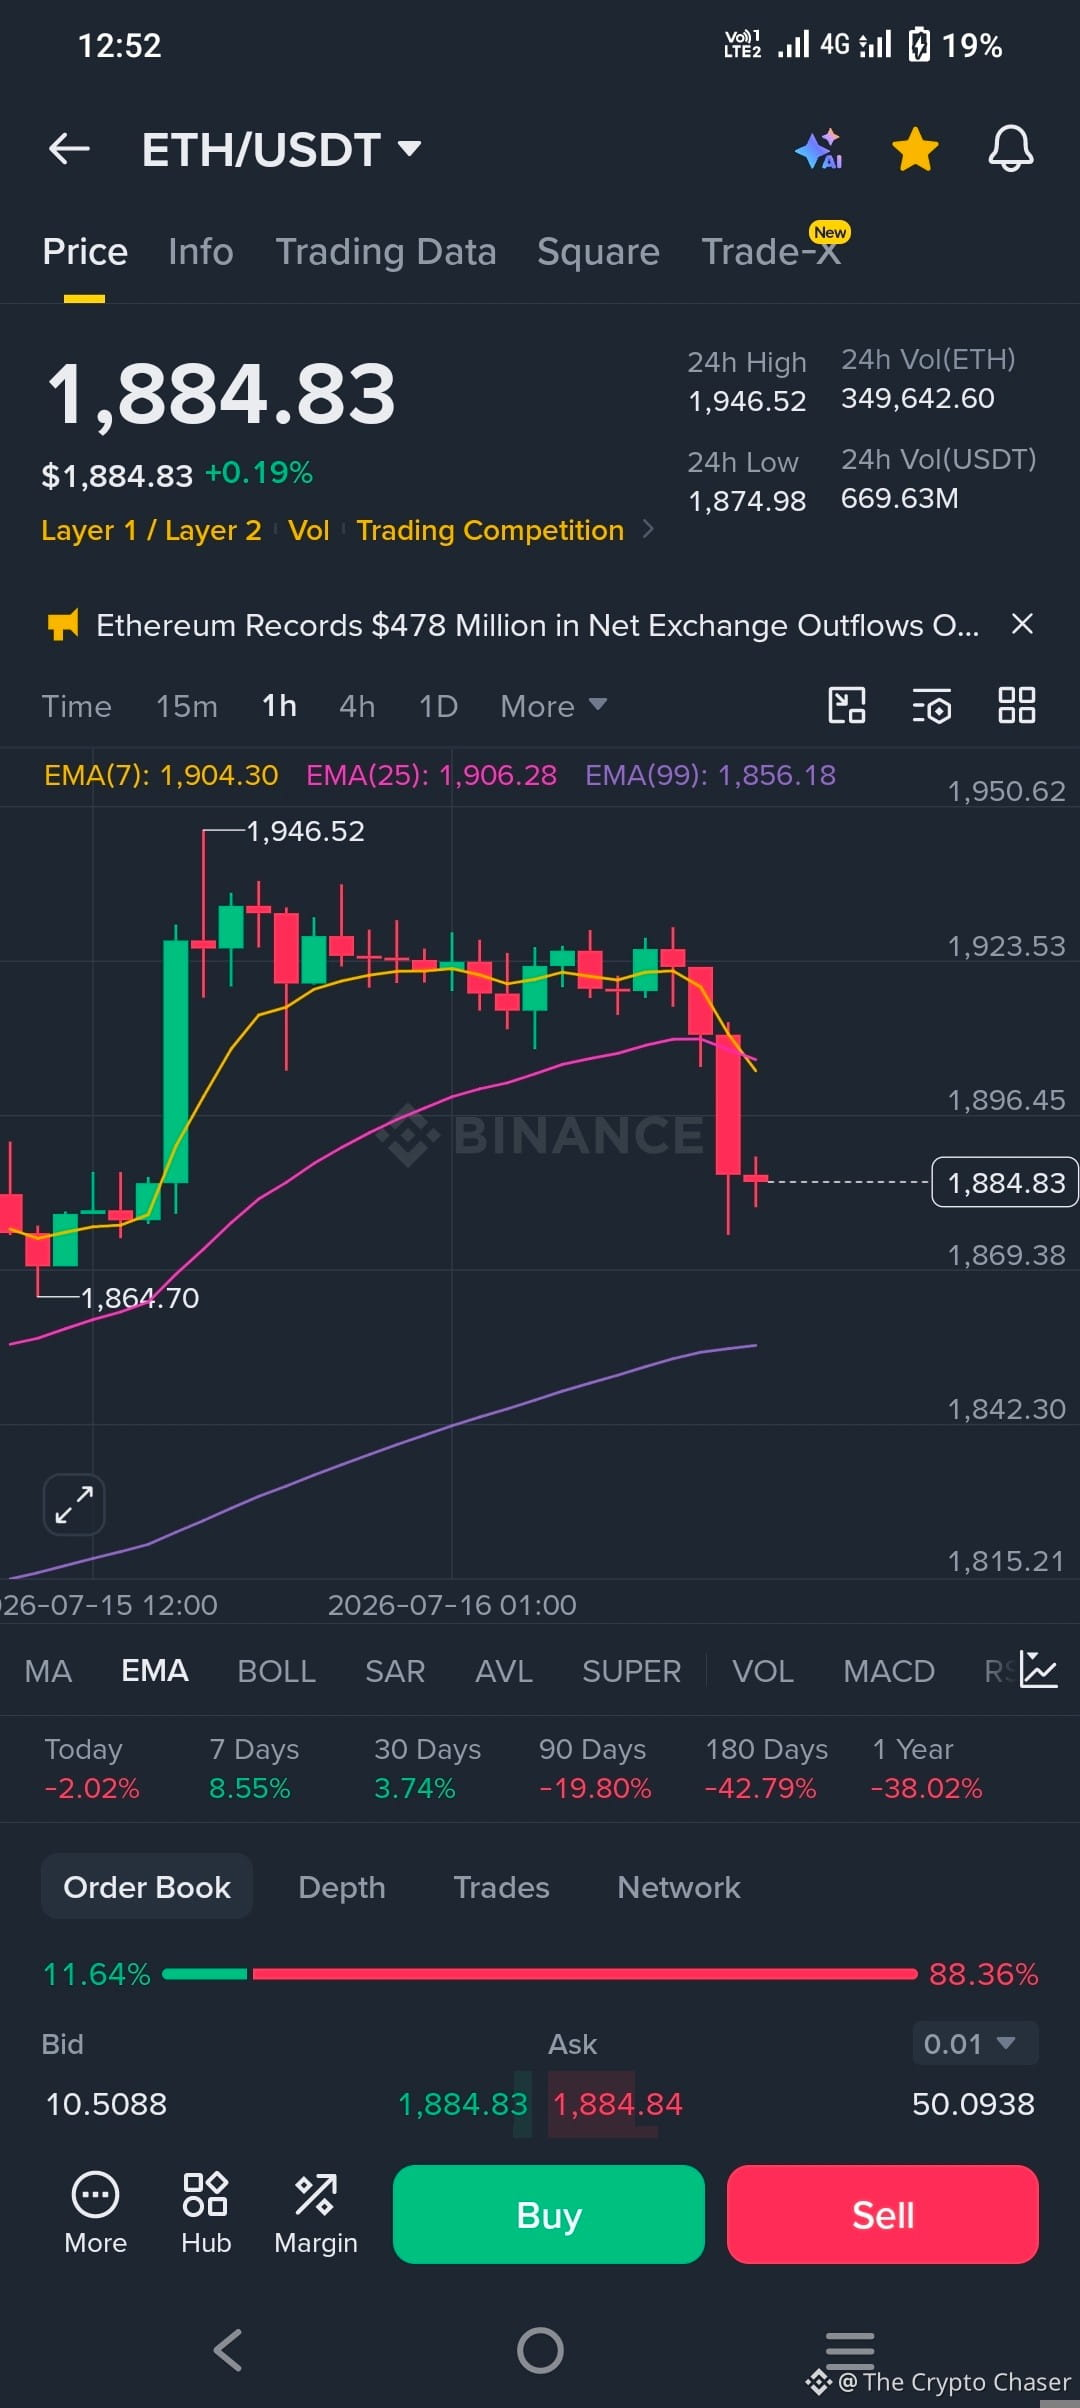1080x2408 pixels.
Task: Tap the EMA(25) indicator value label
Action: pos(431,775)
